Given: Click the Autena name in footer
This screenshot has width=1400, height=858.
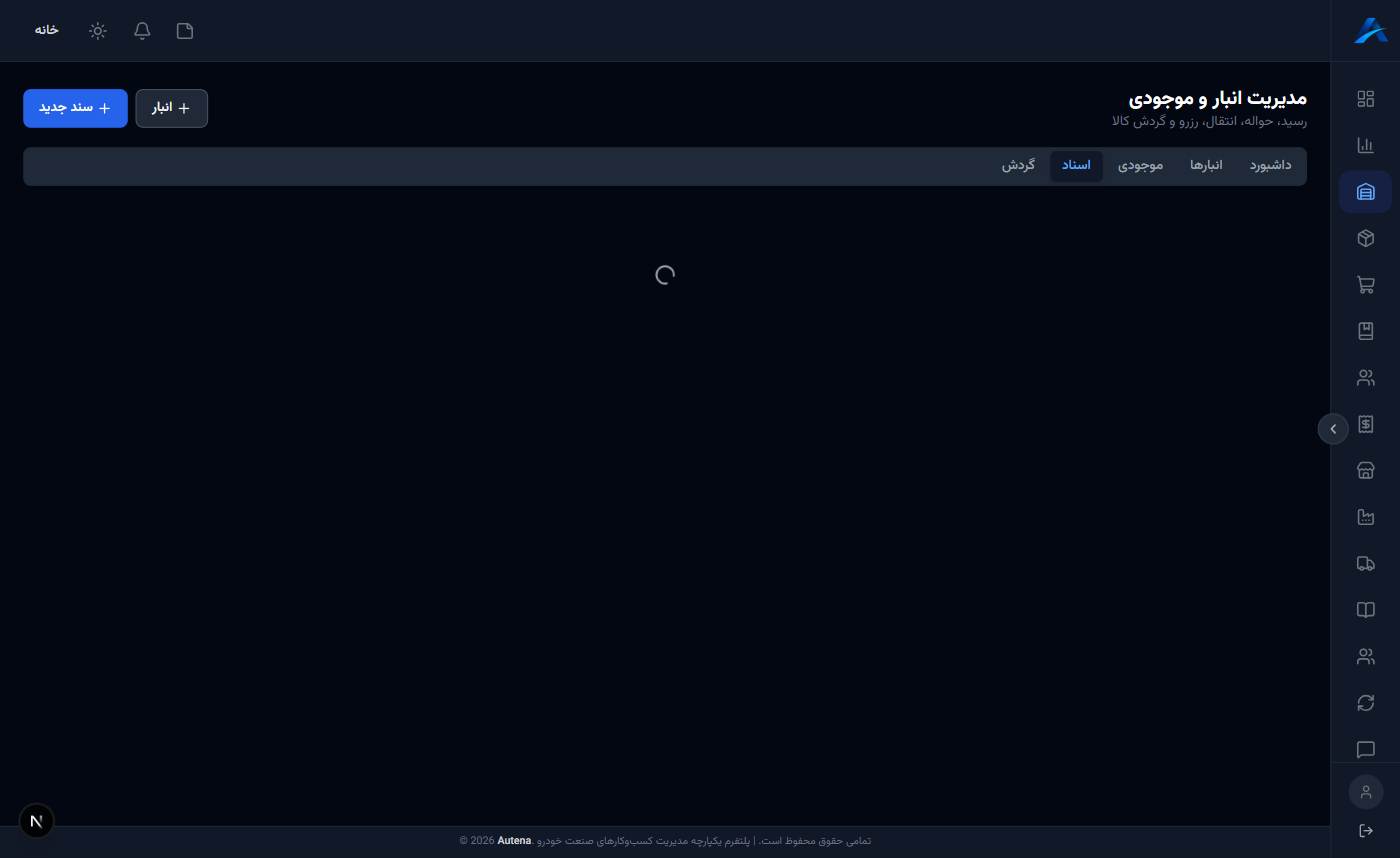Looking at the screenshot, I should 514,841.
